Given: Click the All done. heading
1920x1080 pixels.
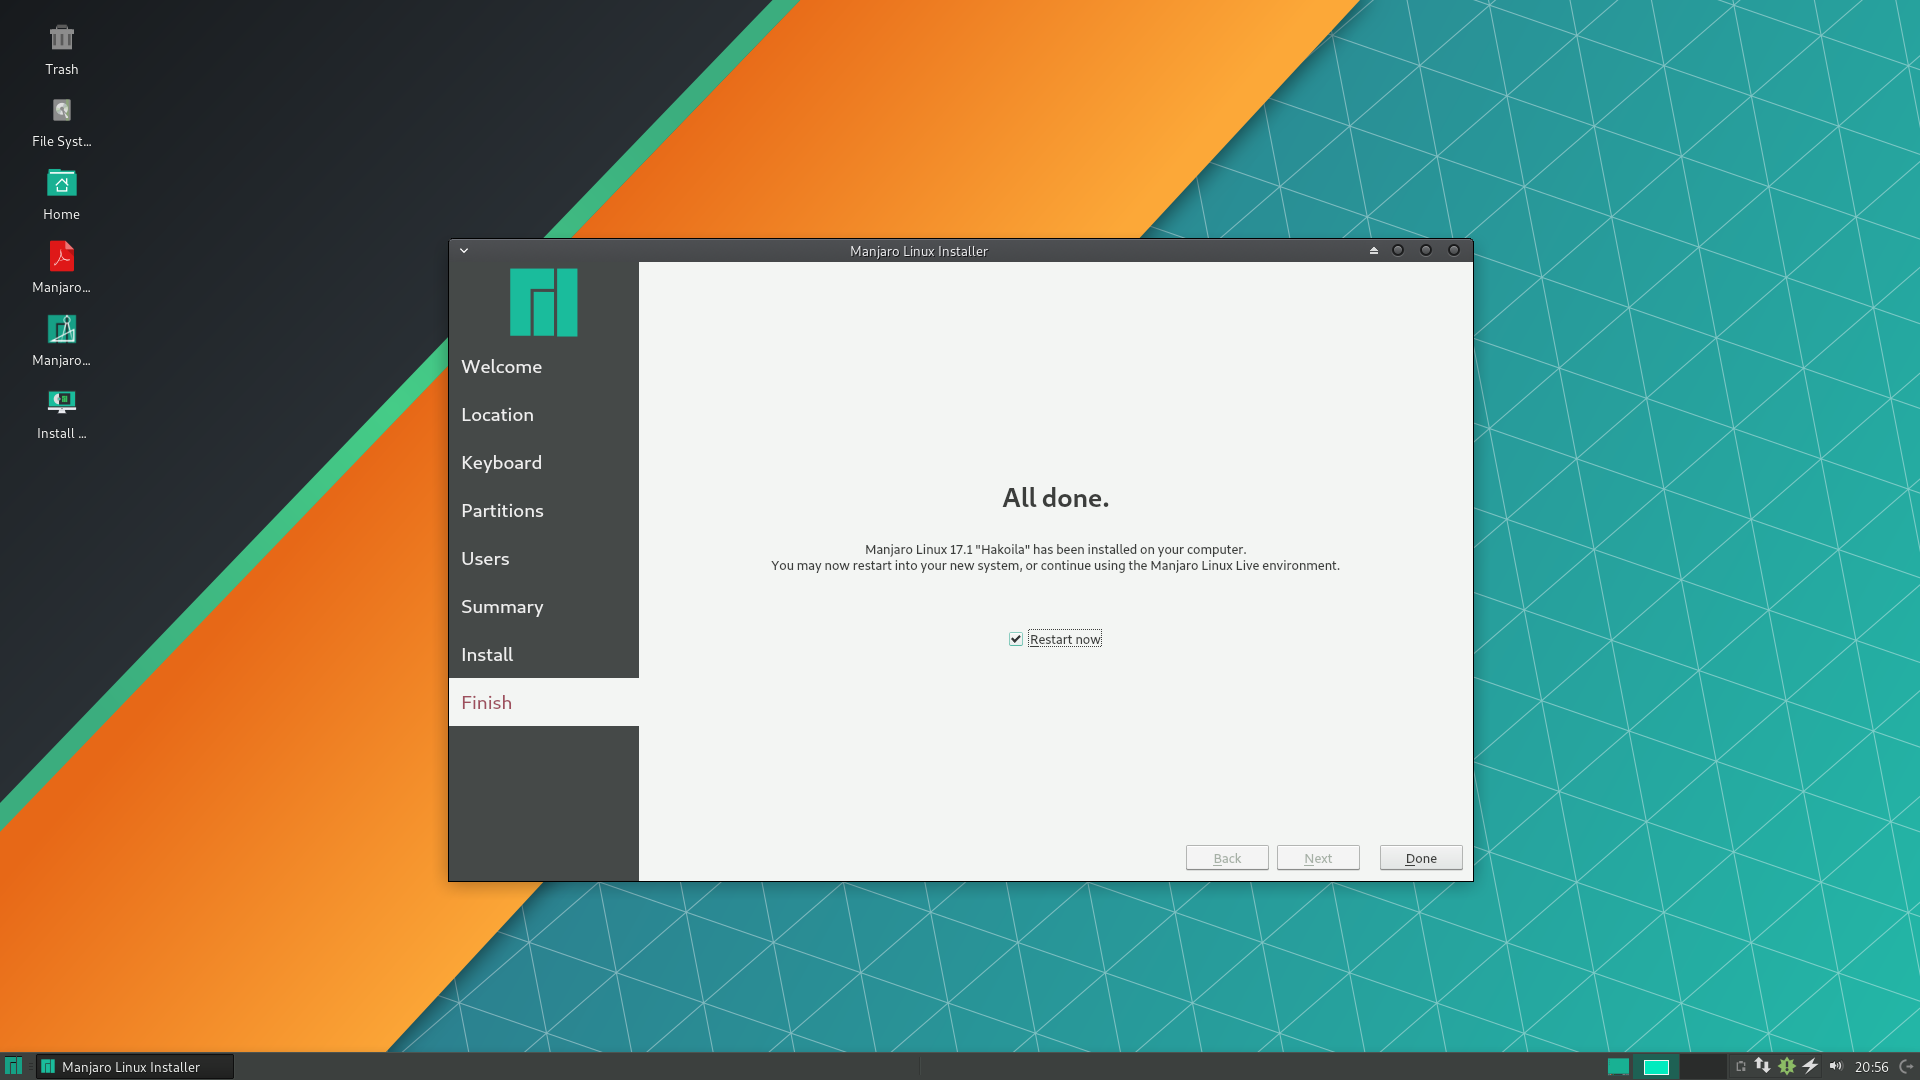Looking at the screenshot, I should [1056, 498].
